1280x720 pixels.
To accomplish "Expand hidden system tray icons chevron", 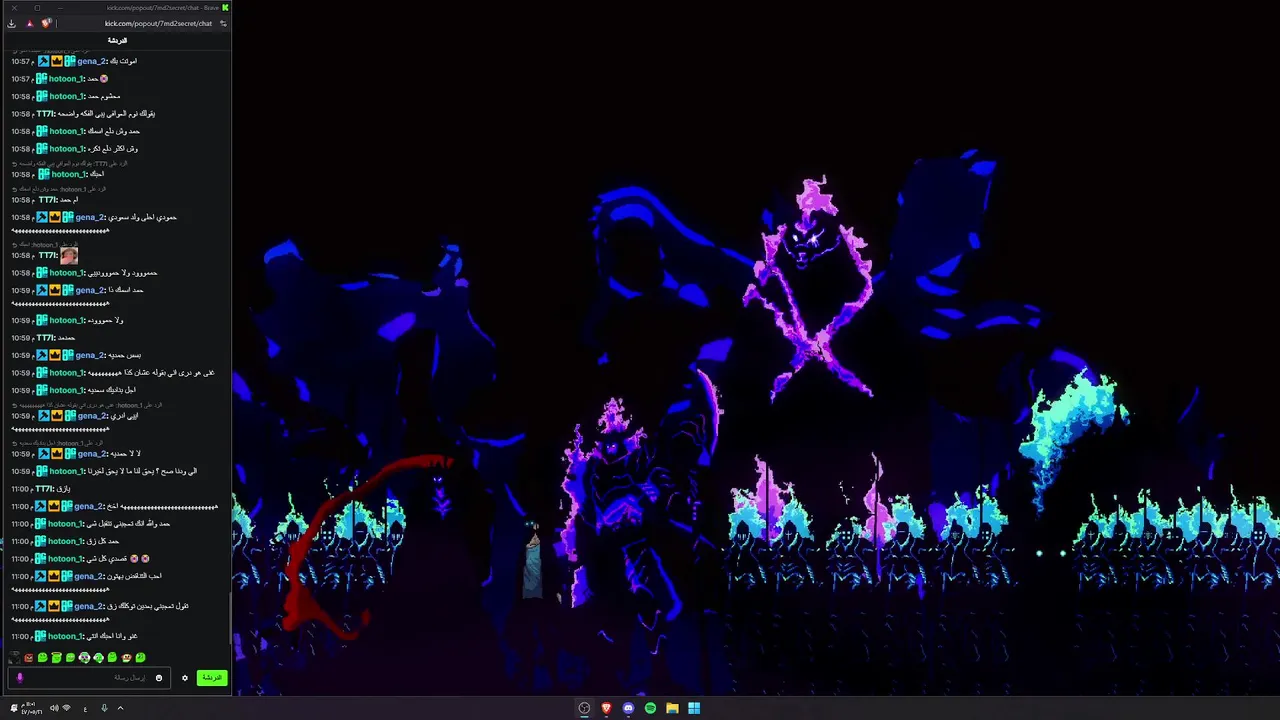I will [x=120, y=708].
